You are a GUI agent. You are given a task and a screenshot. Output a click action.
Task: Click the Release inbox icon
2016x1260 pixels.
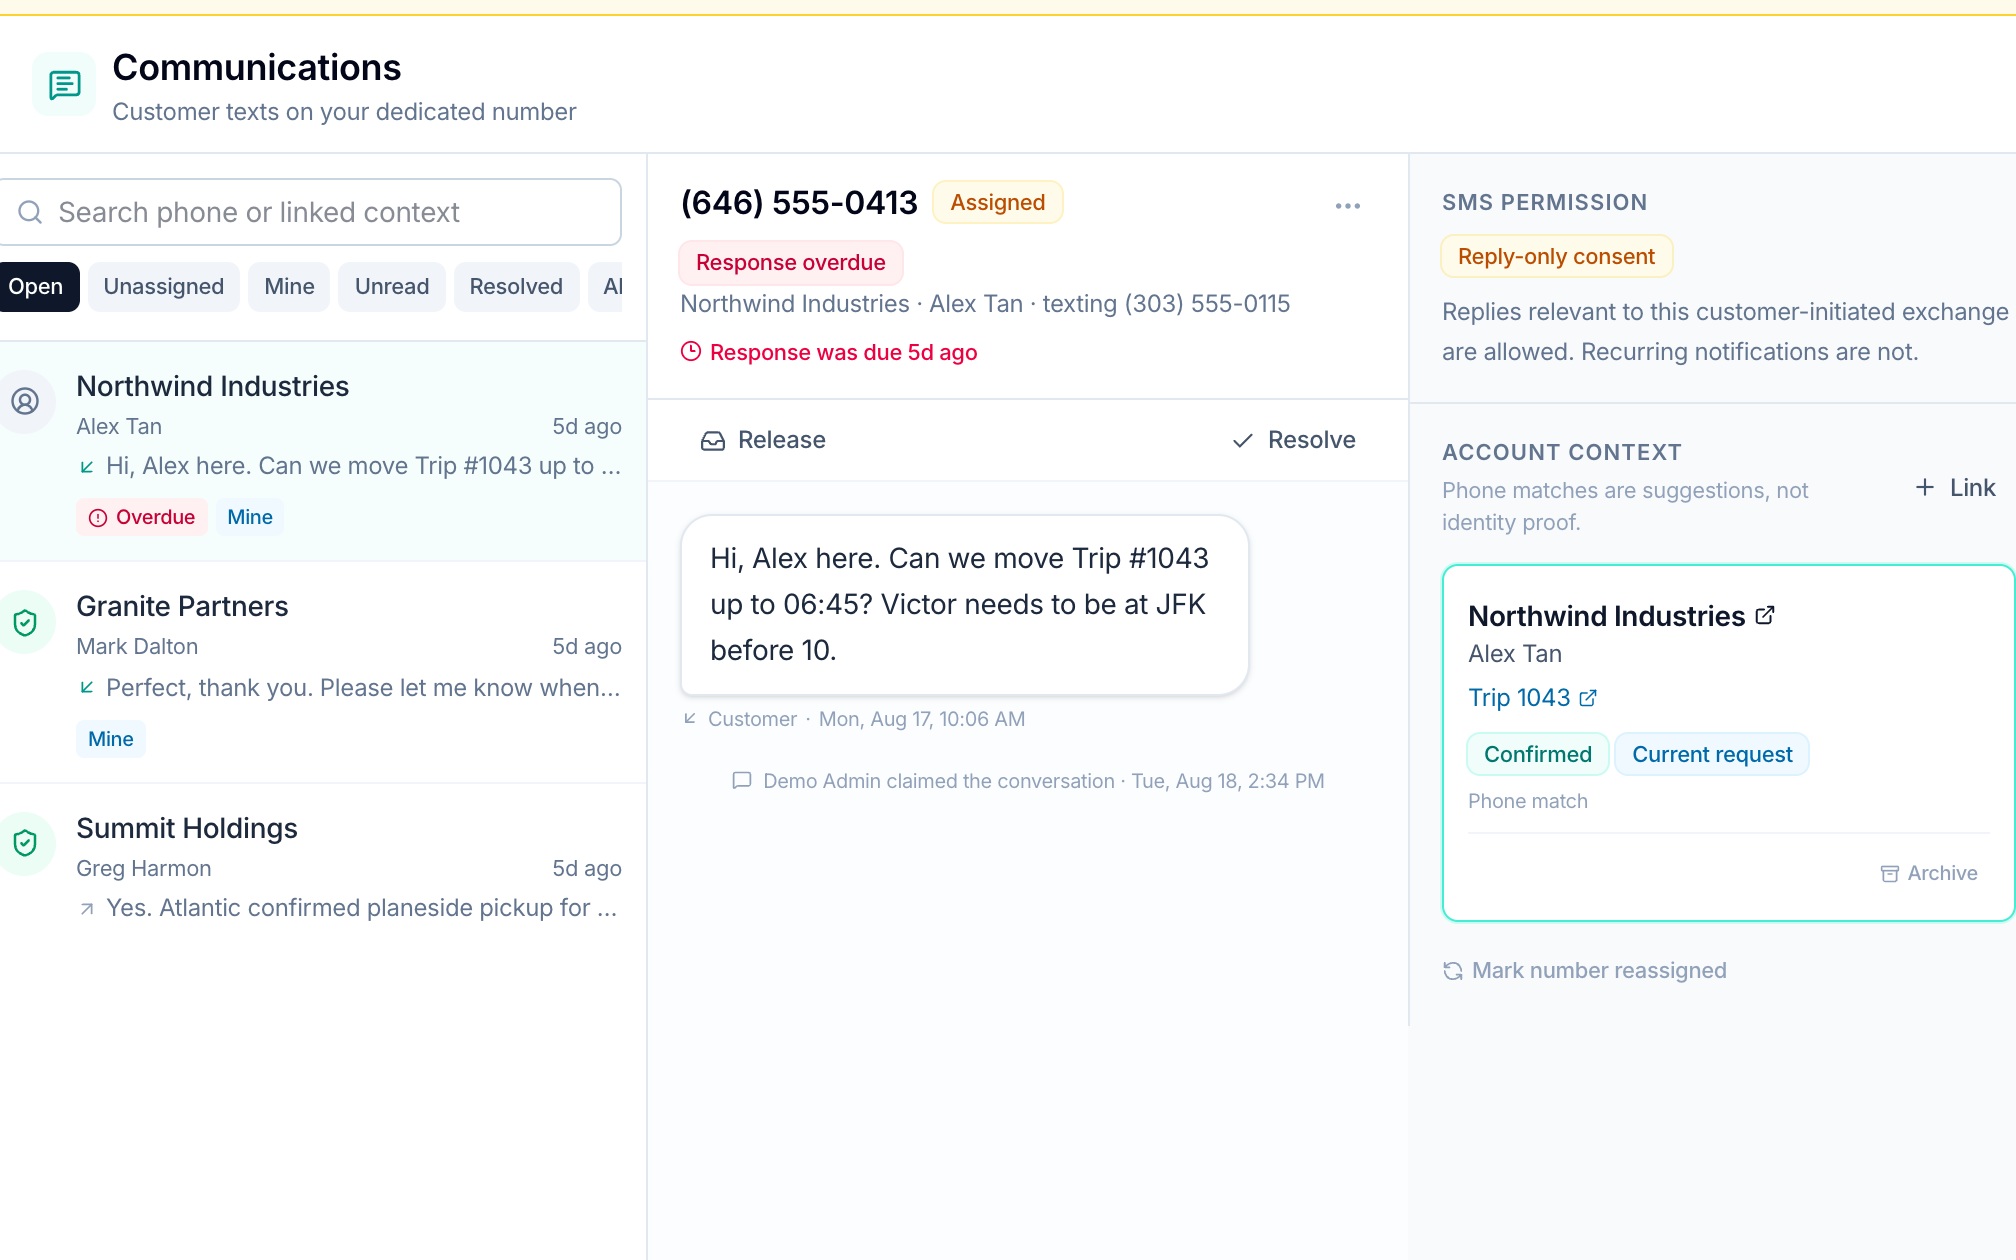pos(713,441)
